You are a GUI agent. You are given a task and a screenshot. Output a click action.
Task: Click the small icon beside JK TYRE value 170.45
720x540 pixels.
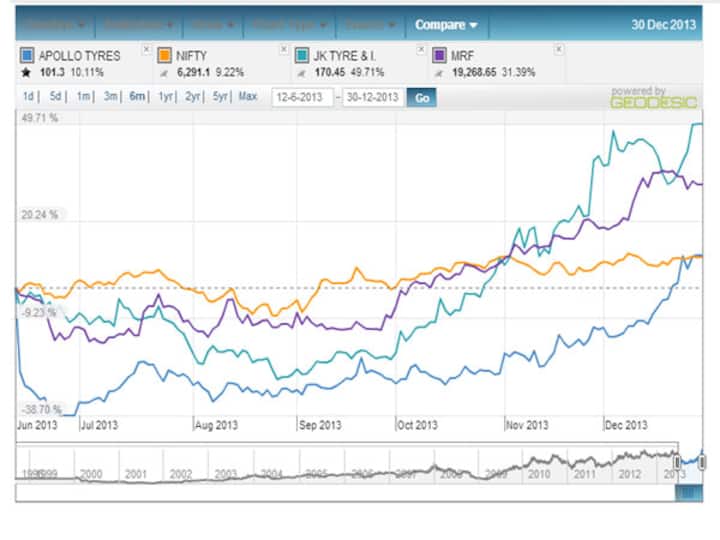coord(302,72)
